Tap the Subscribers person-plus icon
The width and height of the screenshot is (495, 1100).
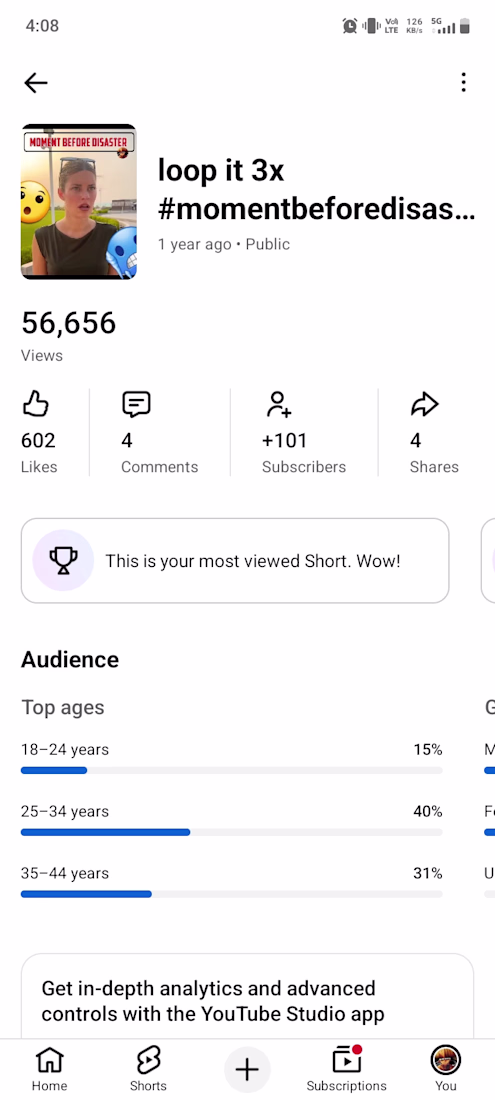click(x=278, y=404)
